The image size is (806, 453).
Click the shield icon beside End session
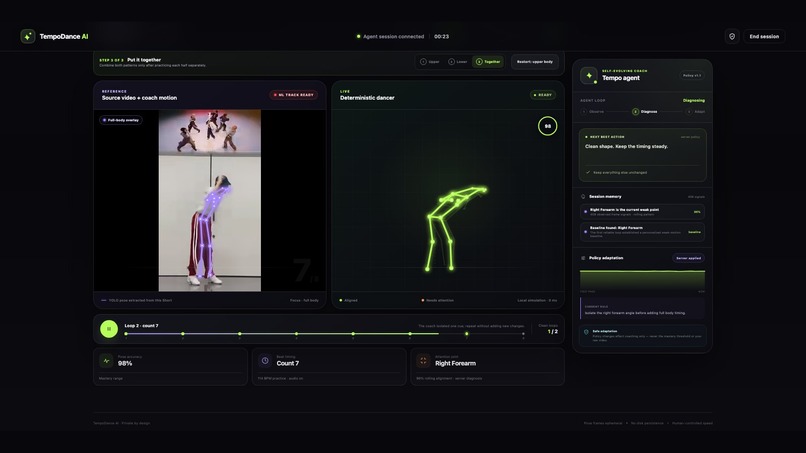pyautogui.click(x=732, y=37)
